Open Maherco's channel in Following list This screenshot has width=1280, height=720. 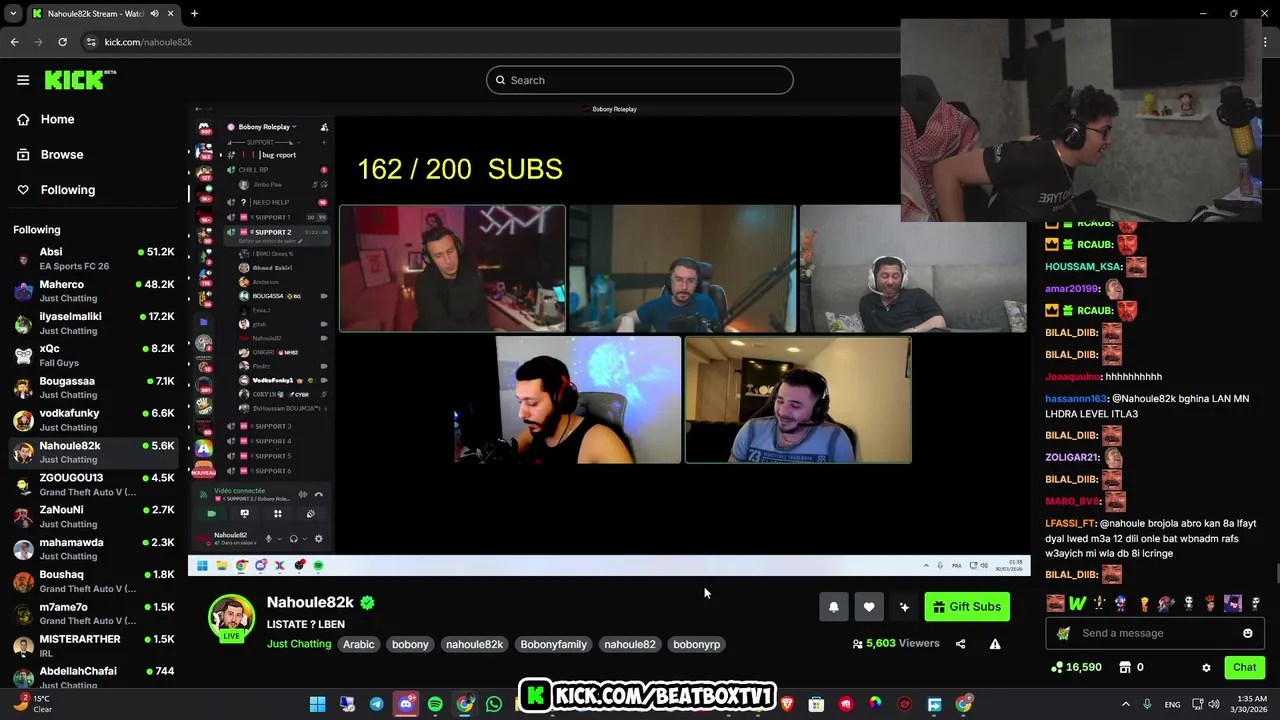tap(94, 291)
